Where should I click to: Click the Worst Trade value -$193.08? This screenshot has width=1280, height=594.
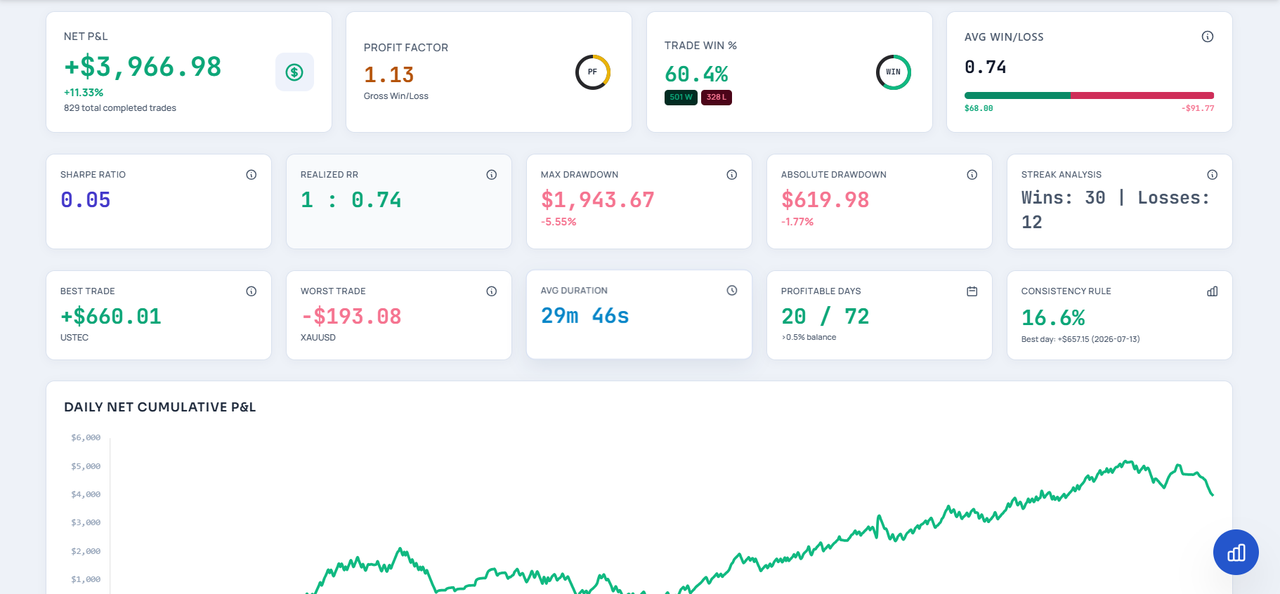tap(351, 317)
